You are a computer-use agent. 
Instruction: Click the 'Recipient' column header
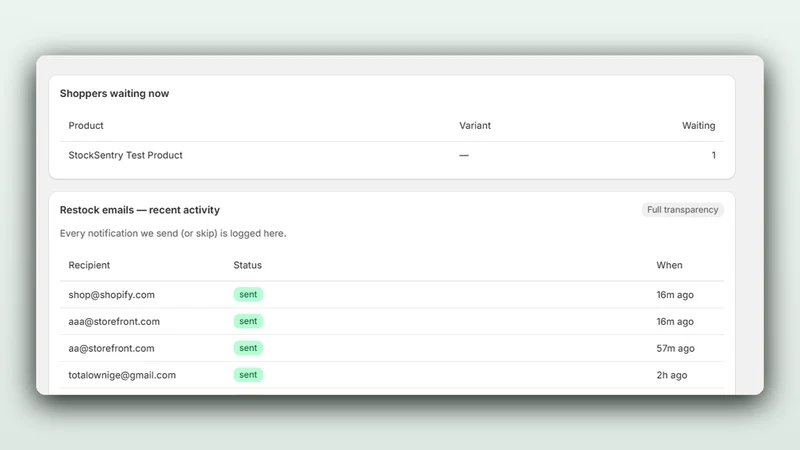click(x=89, y=265)
